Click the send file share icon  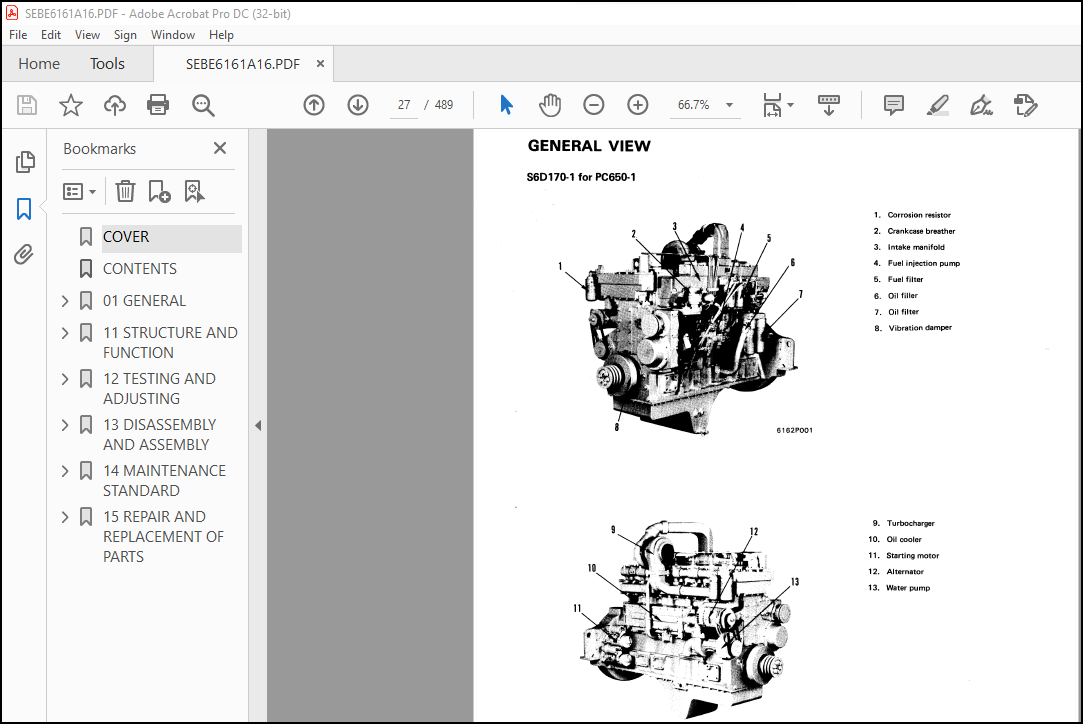1026,105
